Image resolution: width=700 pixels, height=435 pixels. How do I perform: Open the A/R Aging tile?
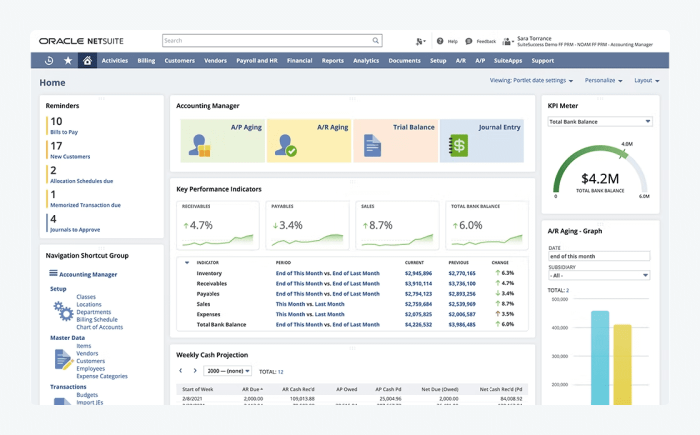pyautogui.click(x=309, y=141)
